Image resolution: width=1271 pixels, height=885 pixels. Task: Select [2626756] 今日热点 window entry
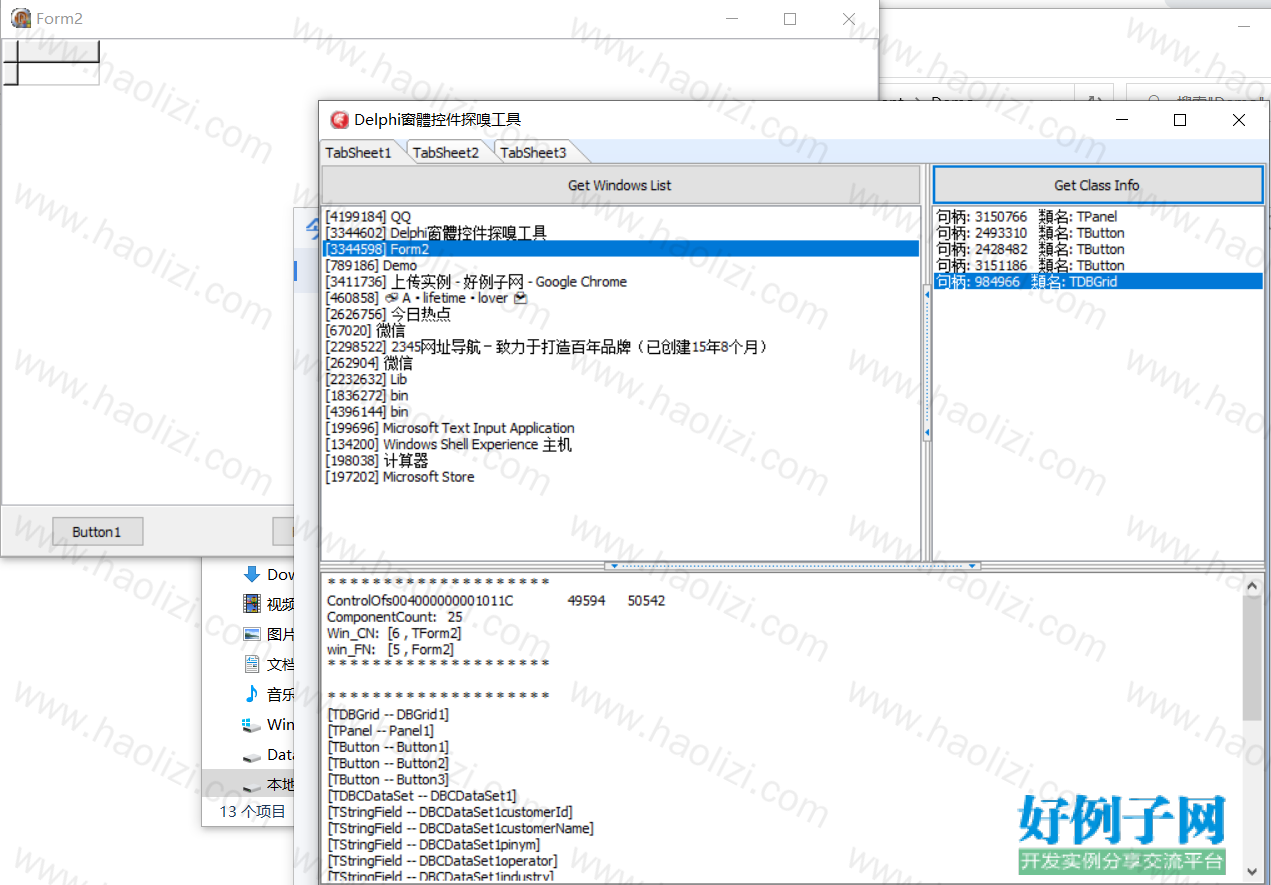tap(621, 314)
